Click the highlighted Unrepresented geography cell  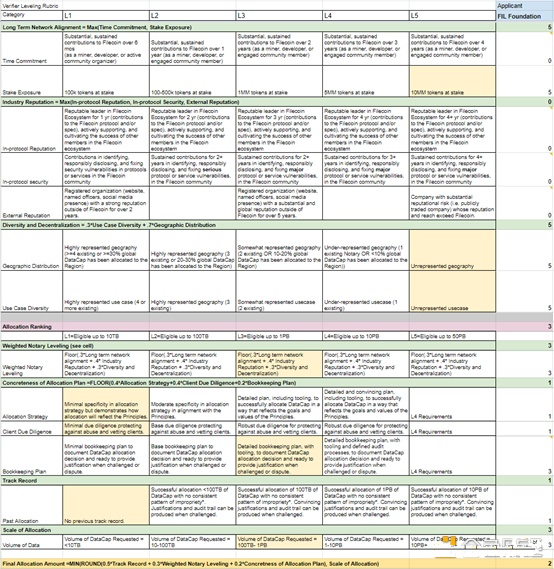[452, 250]
